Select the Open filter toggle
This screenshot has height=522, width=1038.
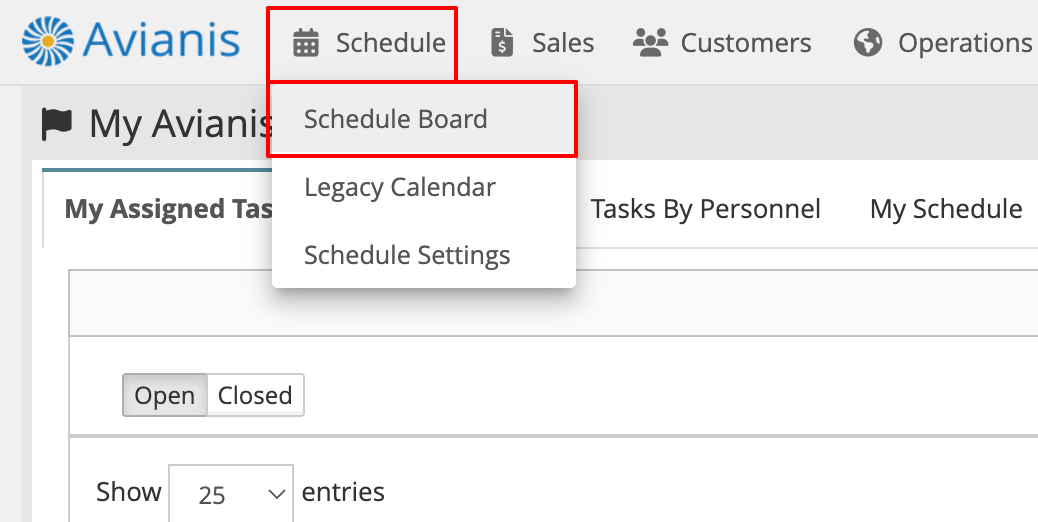[x=165, y=395]
